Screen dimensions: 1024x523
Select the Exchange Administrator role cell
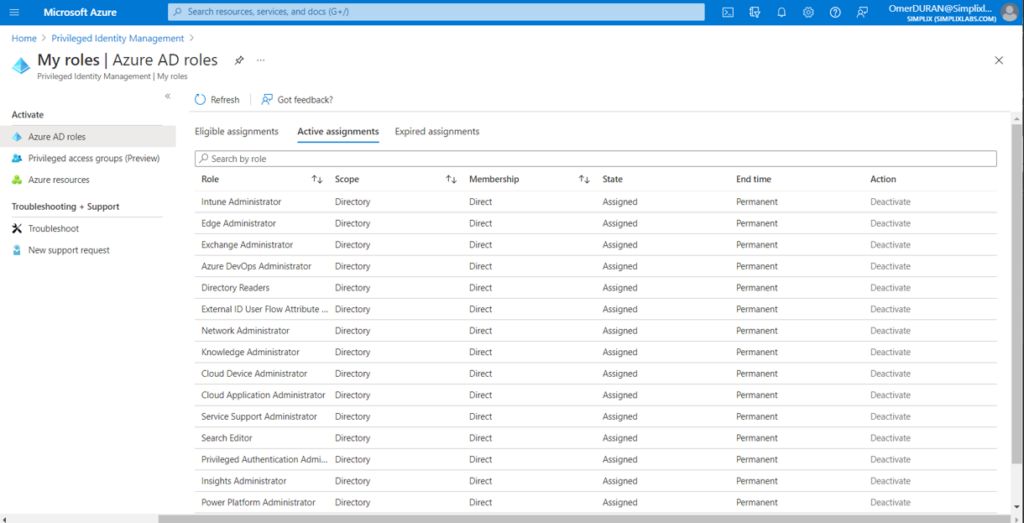click(247, 245)
